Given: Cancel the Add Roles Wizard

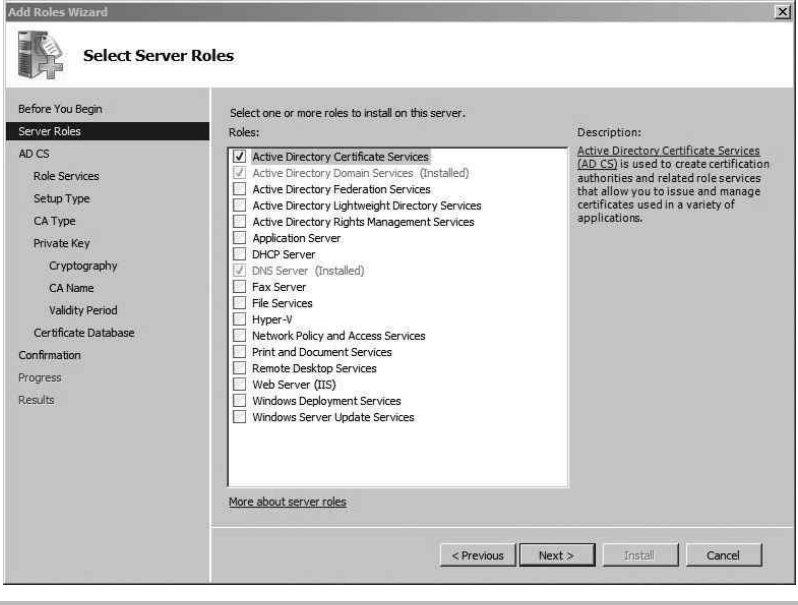Looking at the screenshot, I should pos(724,555).
